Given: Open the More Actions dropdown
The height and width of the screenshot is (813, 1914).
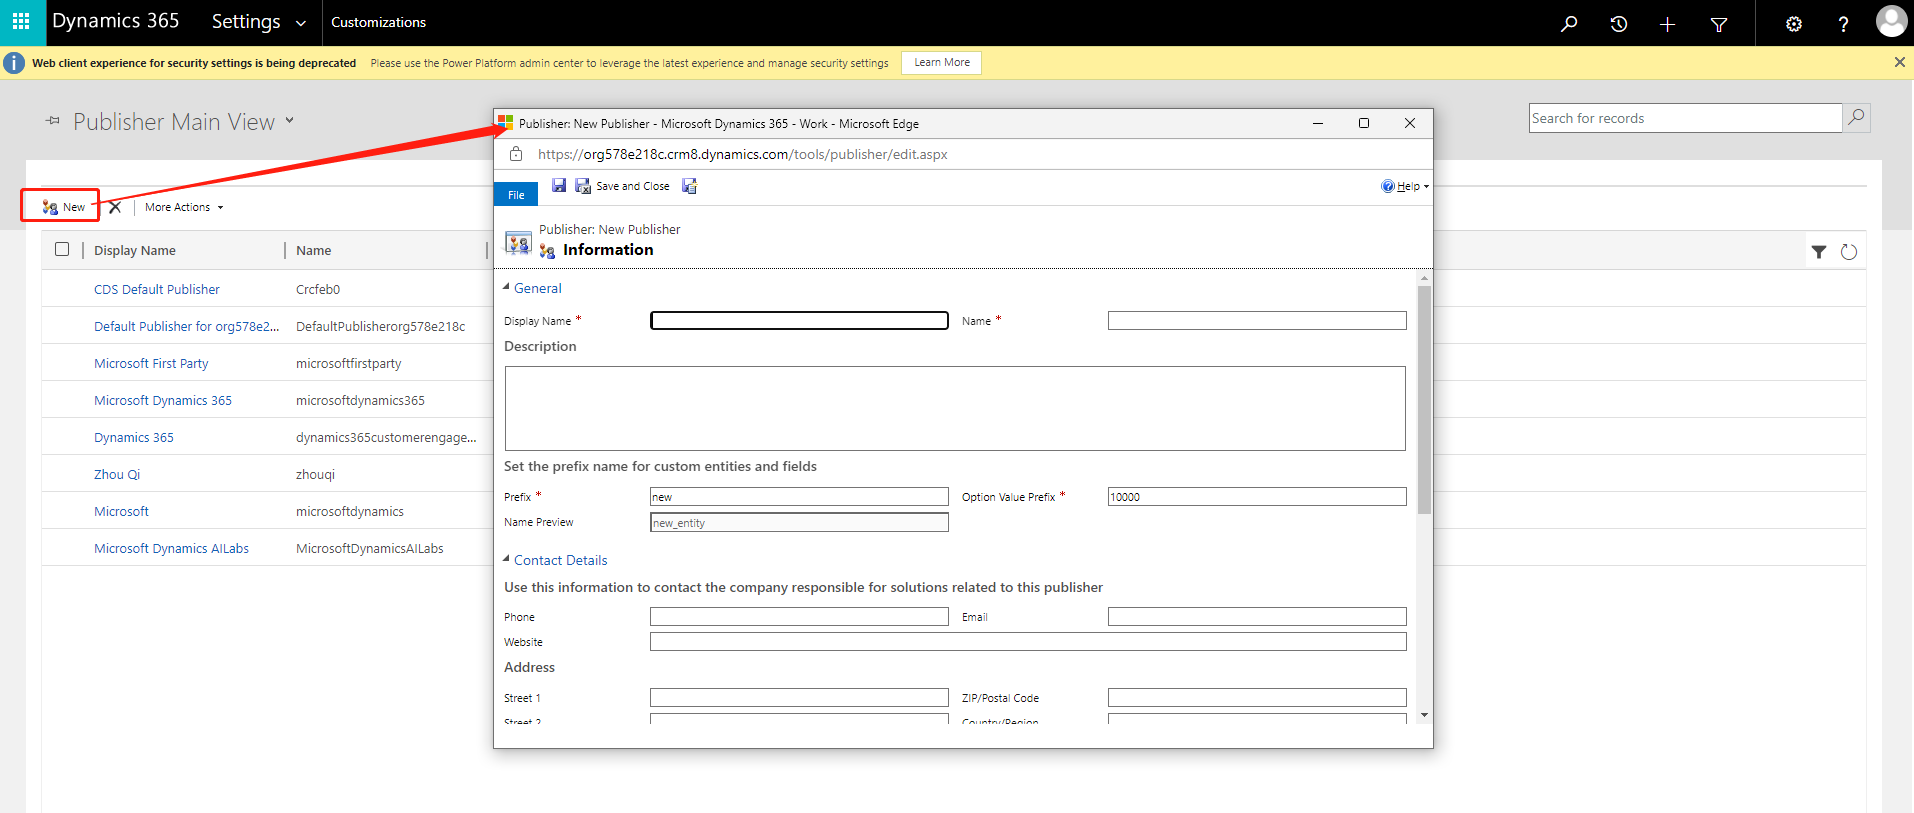Looking at the screenshot, I should click(x=184, y=207).
